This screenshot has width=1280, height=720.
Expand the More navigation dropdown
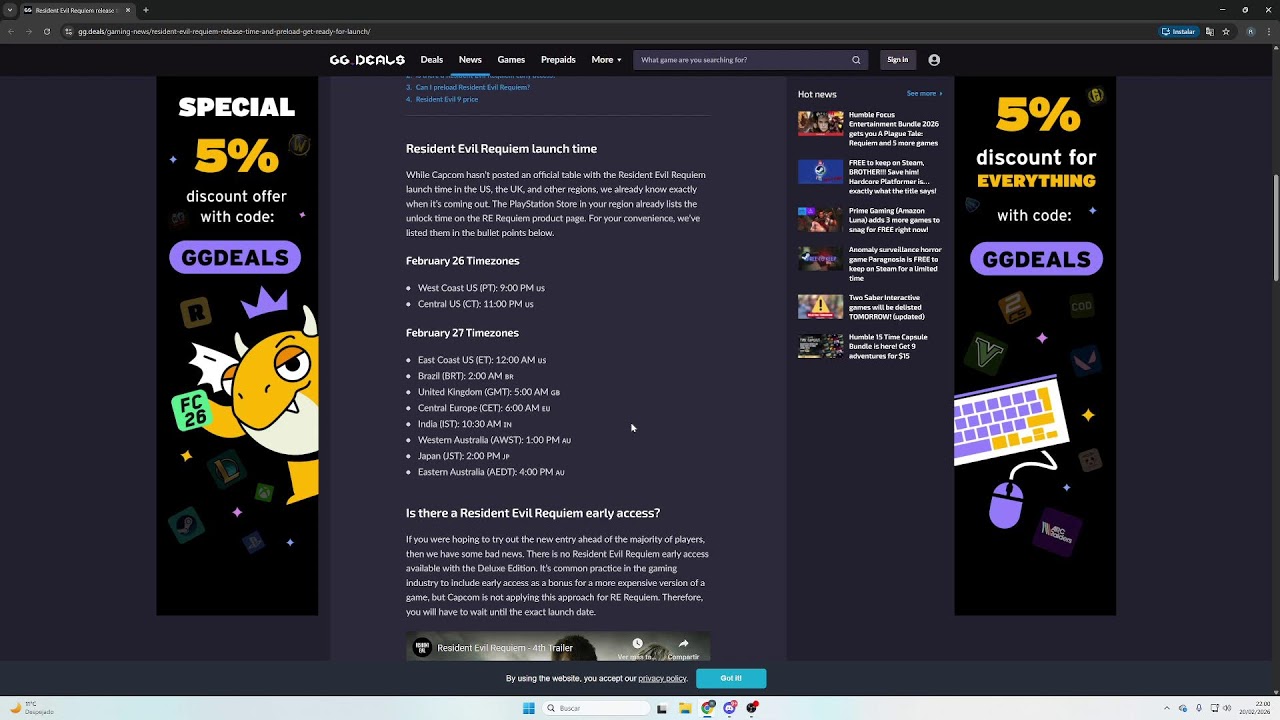point(606,60)
